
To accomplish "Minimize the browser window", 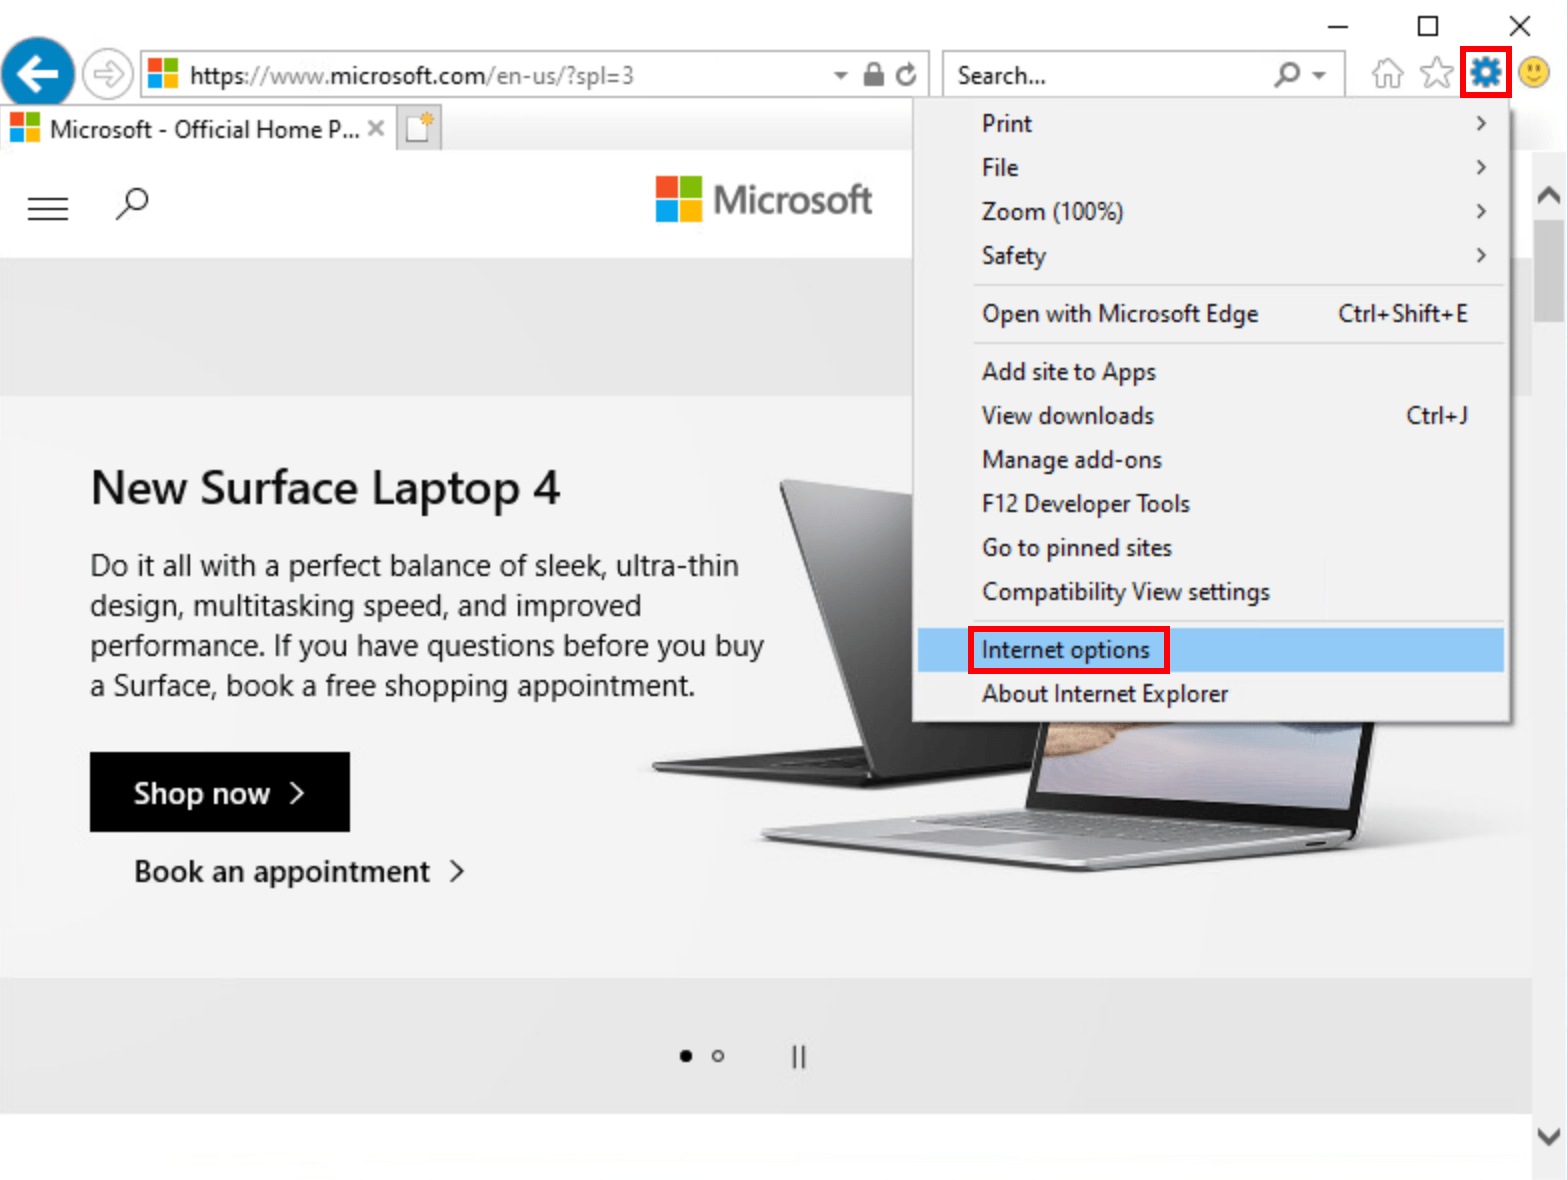I will pos(1337,26).
